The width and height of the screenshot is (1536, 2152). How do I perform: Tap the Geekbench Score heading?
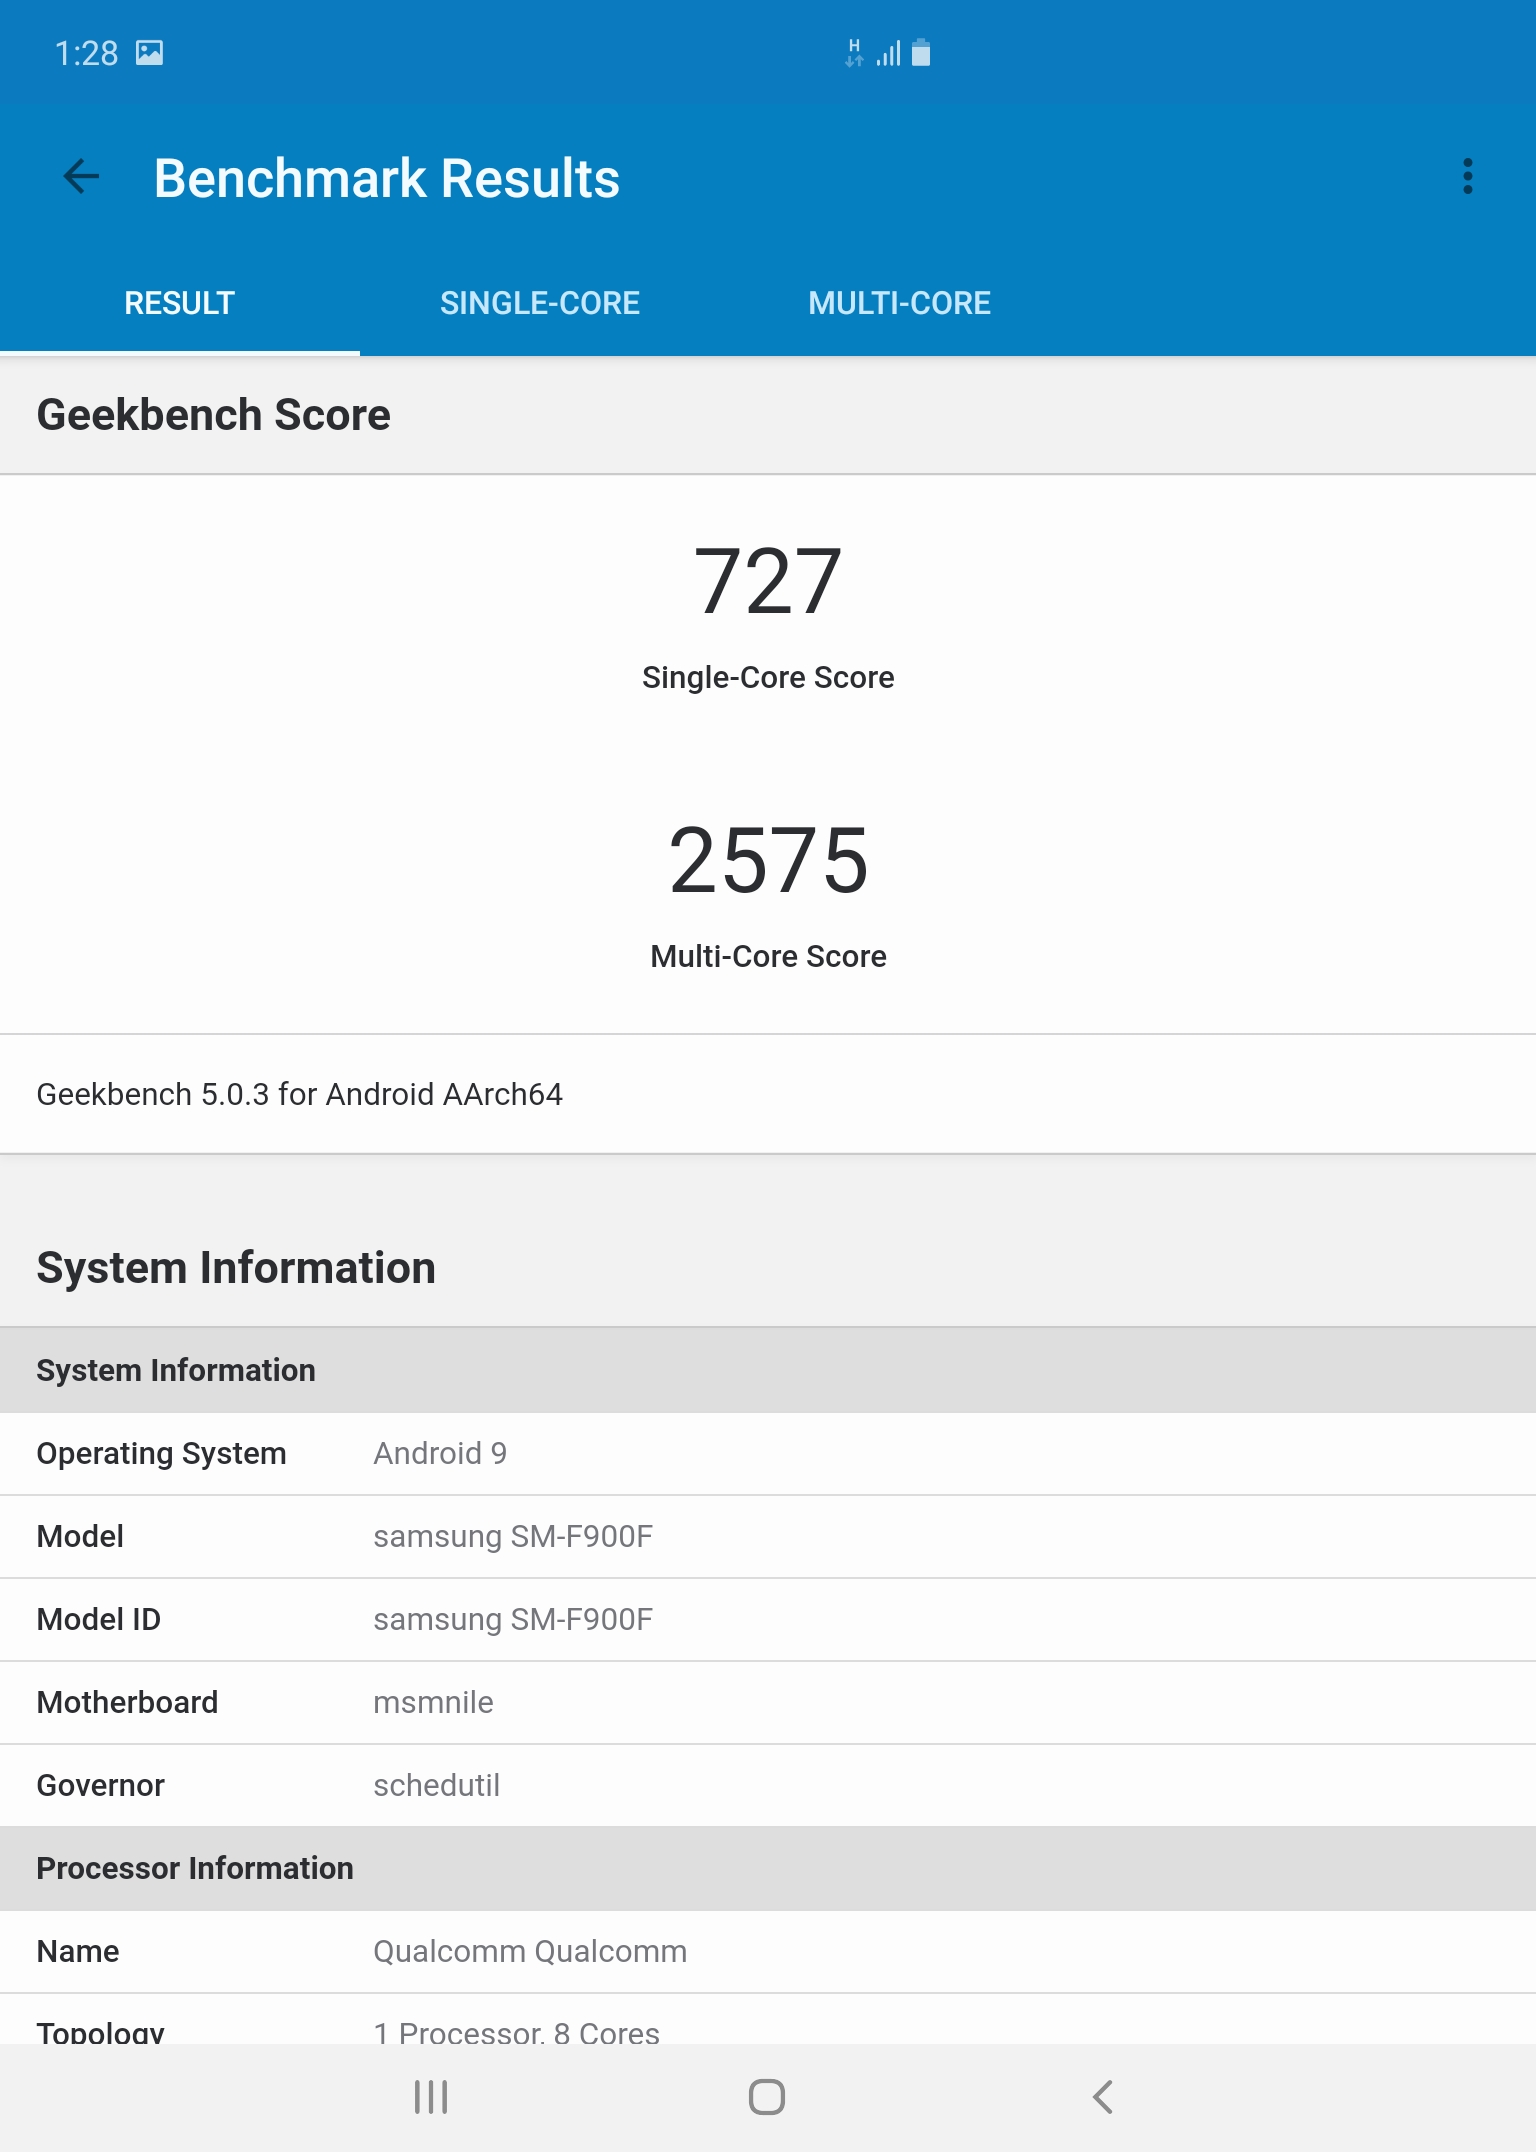pyautogui.click(x=214, y=415)
